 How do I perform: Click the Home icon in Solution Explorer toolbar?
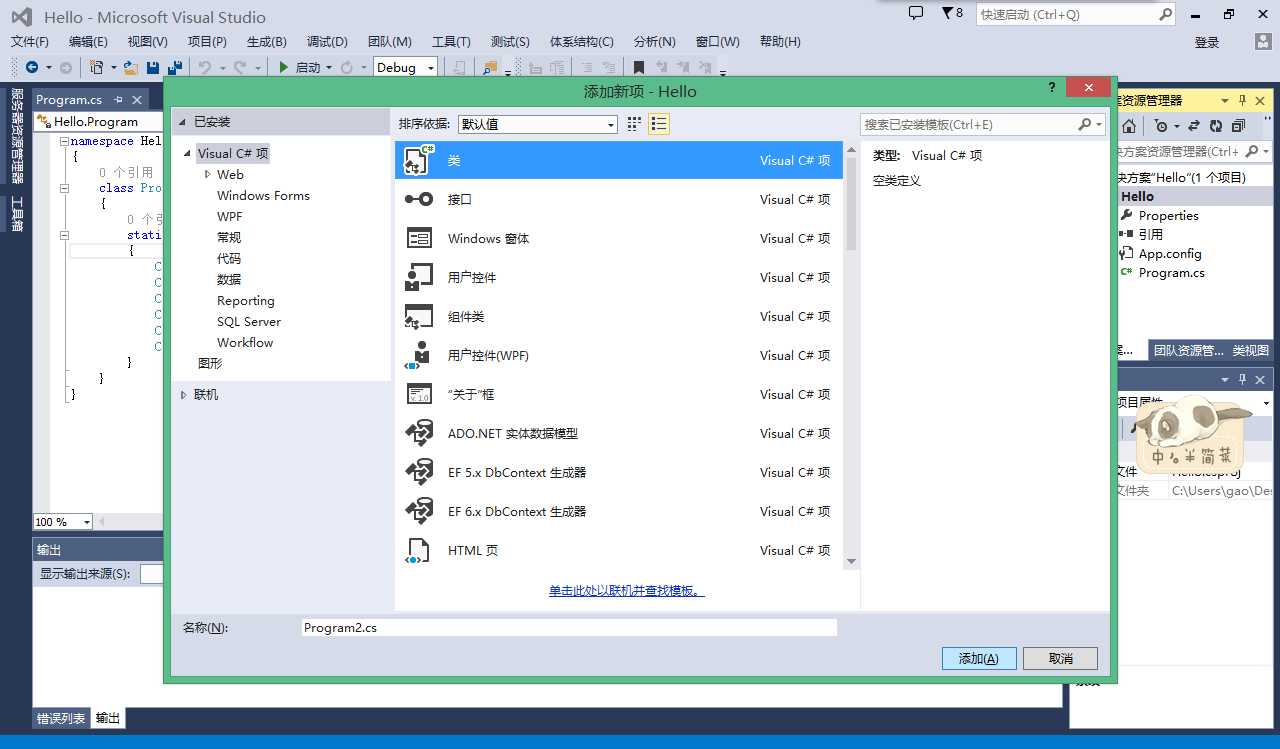[x=1129, y=126]
